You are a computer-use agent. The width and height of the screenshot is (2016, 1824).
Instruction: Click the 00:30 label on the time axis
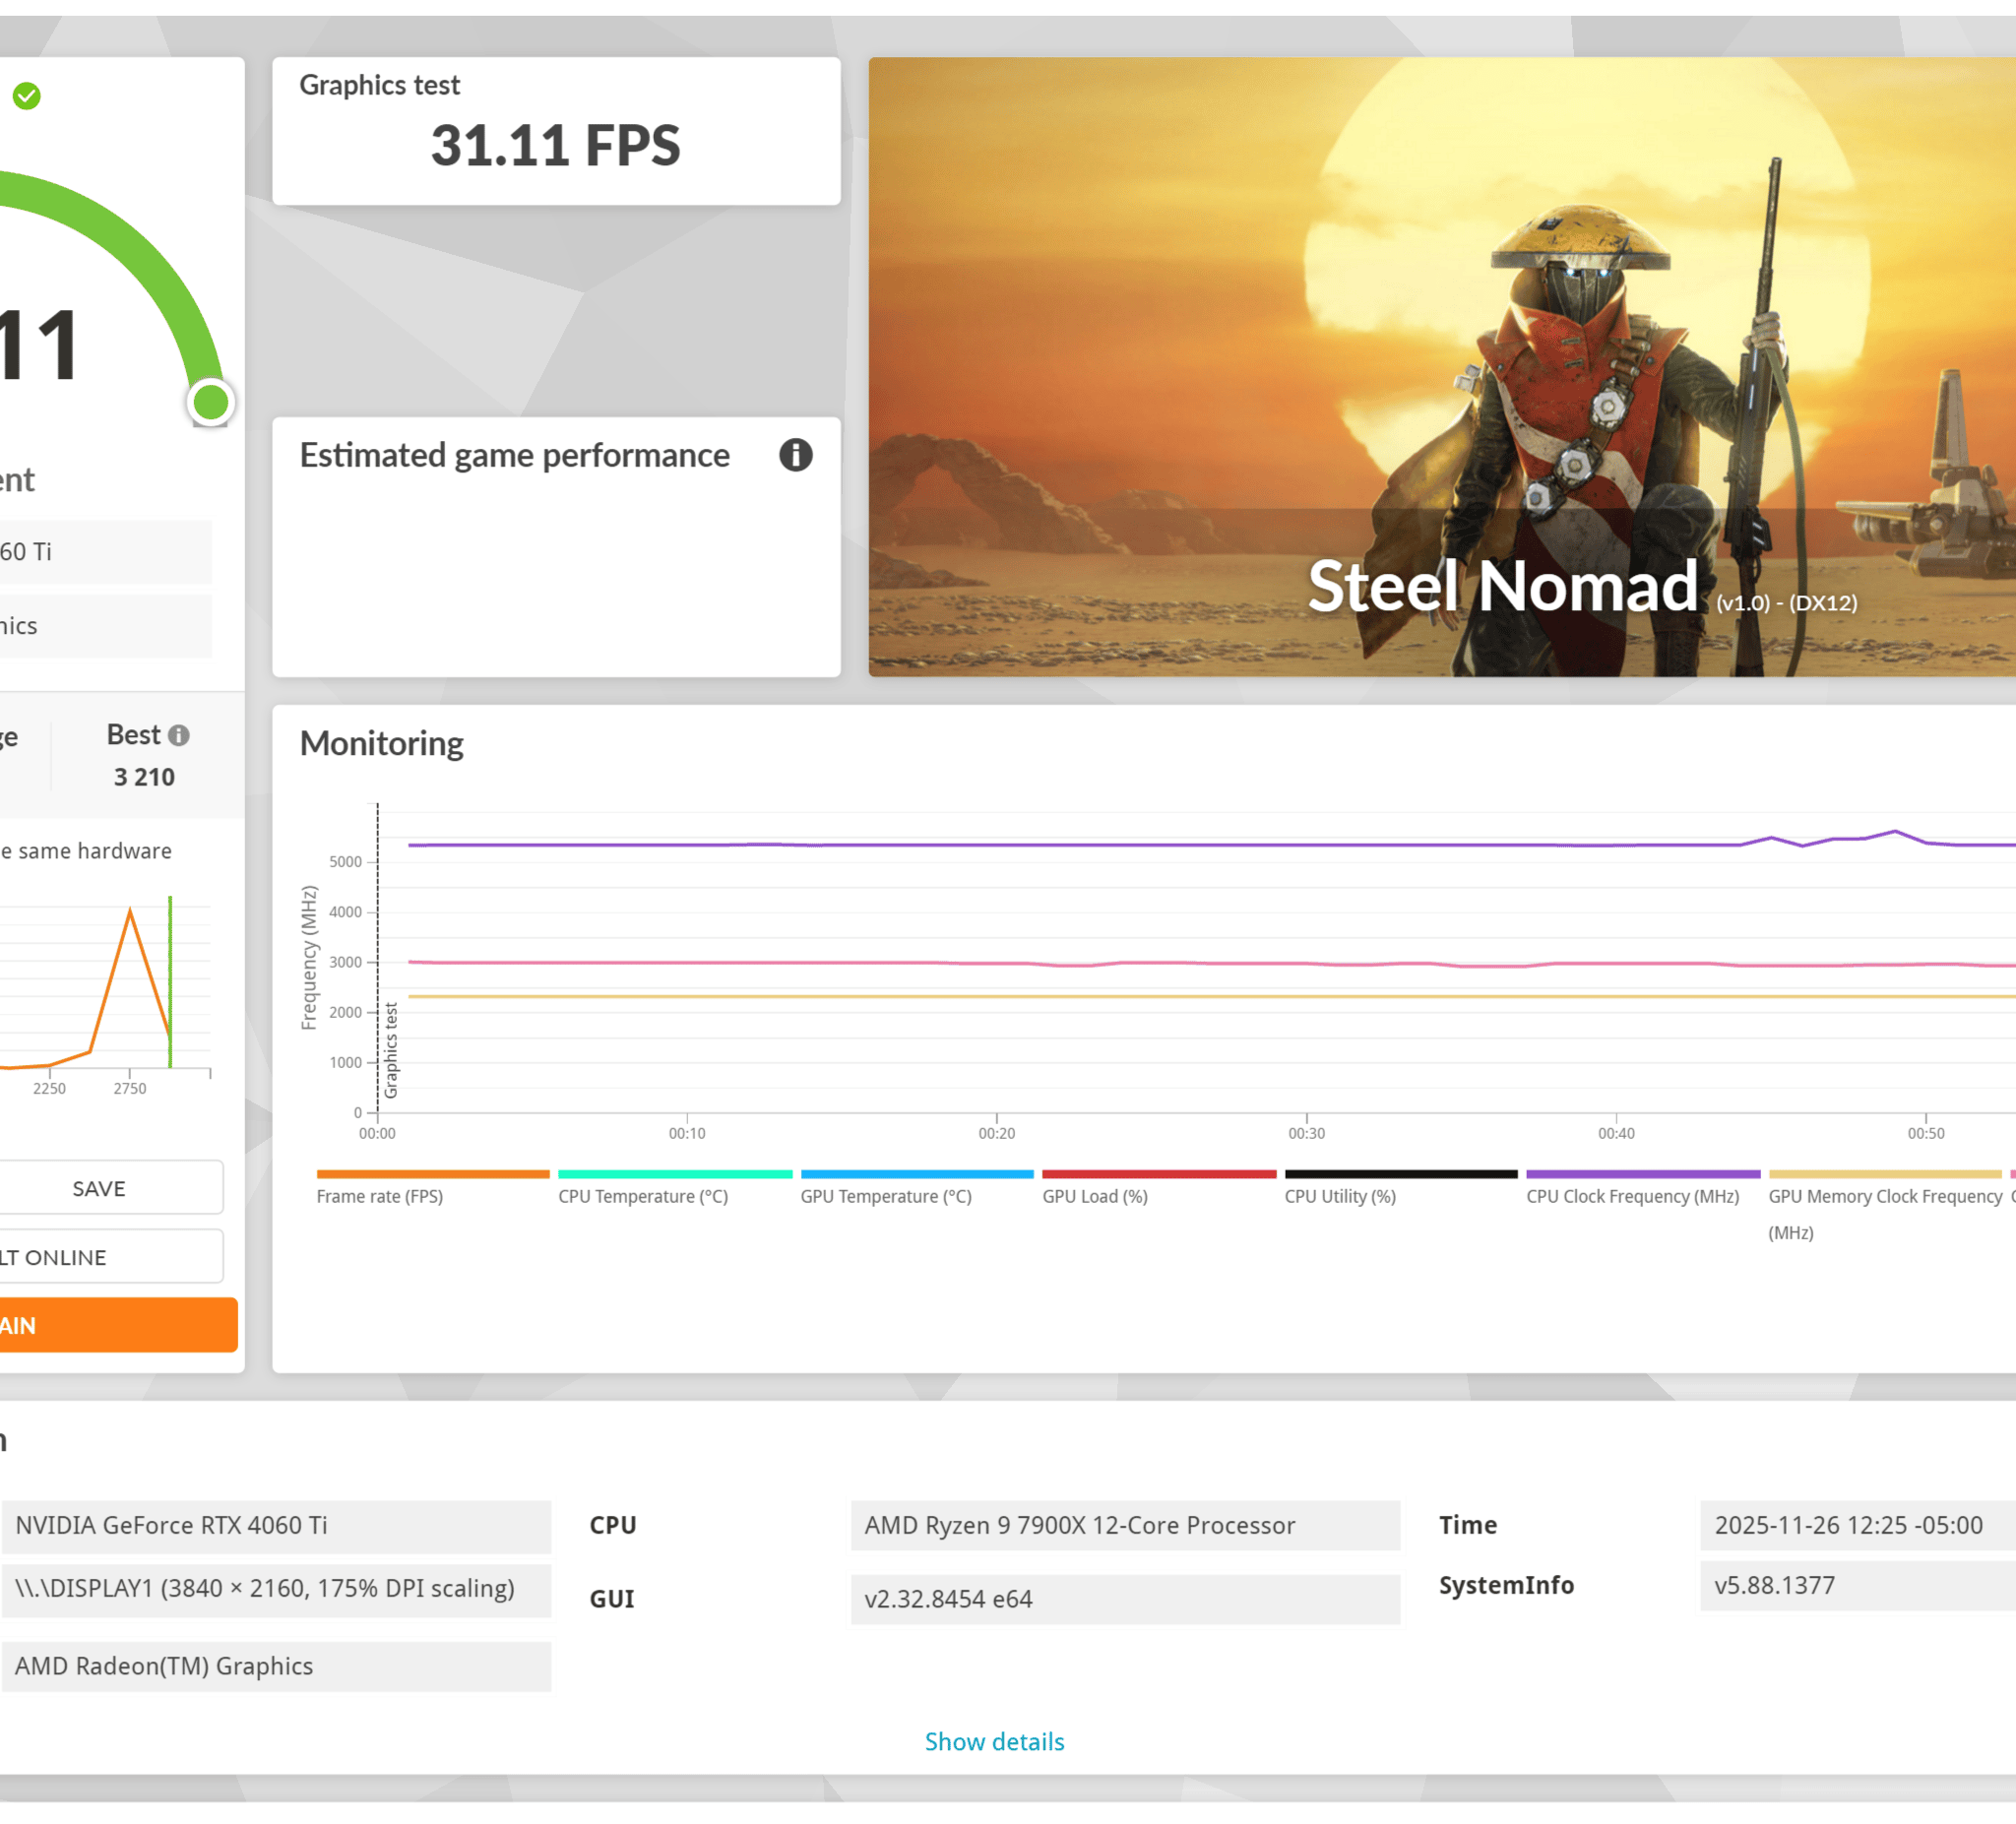point(1306,1133)
